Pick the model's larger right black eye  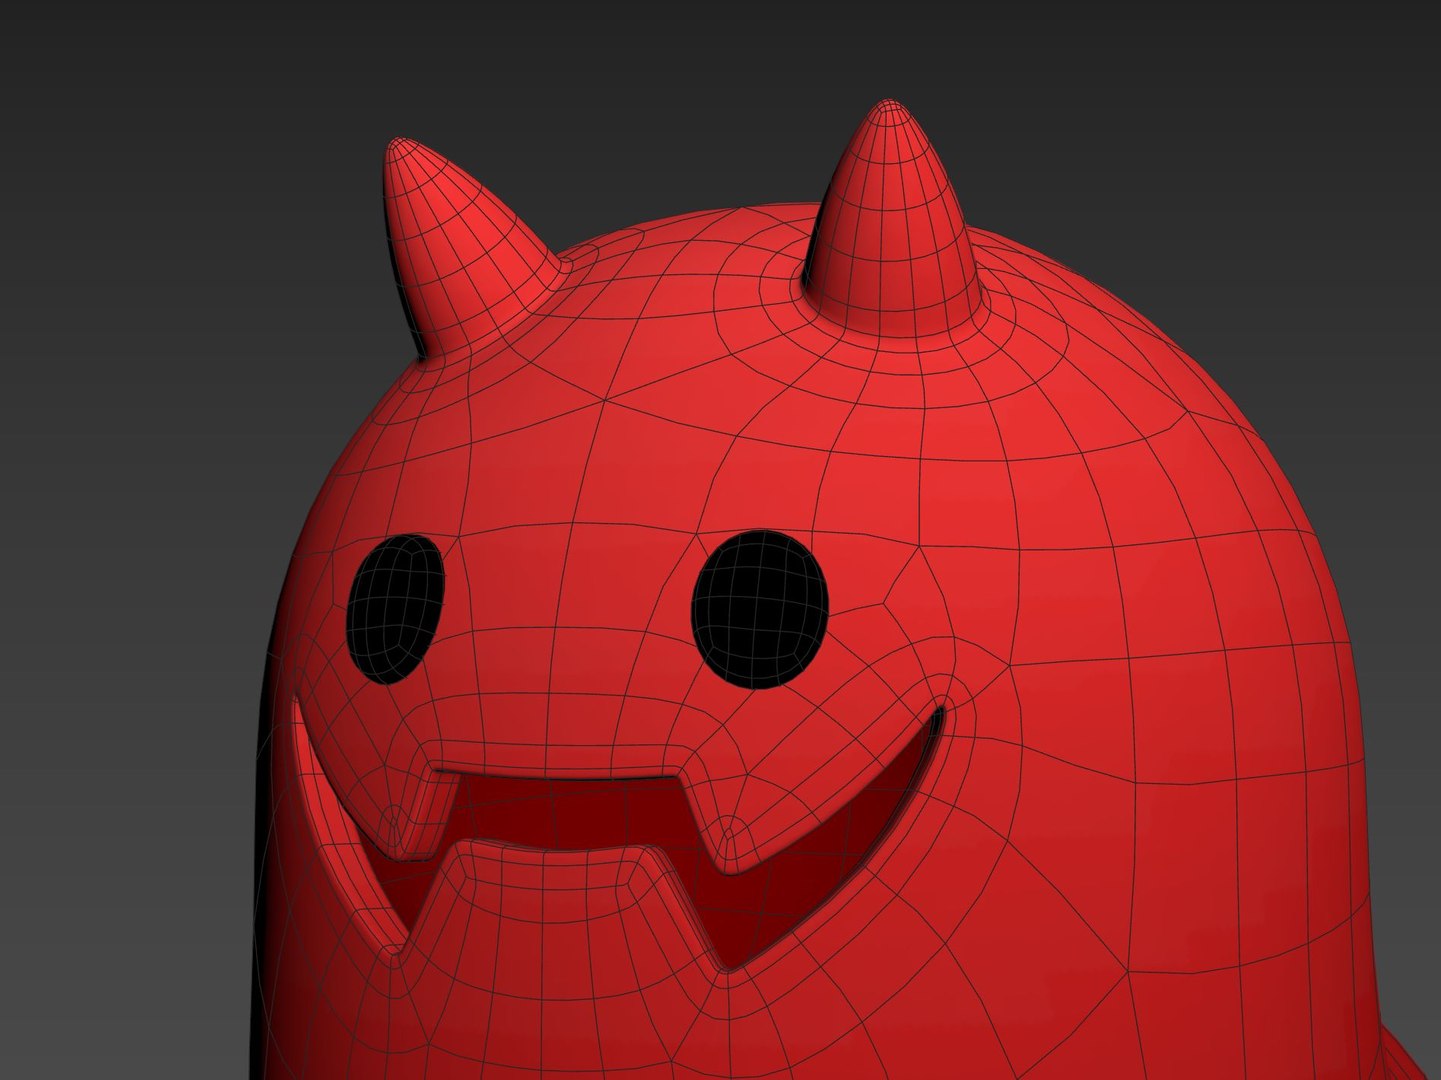pyautogui.click(x=761, y=608)
